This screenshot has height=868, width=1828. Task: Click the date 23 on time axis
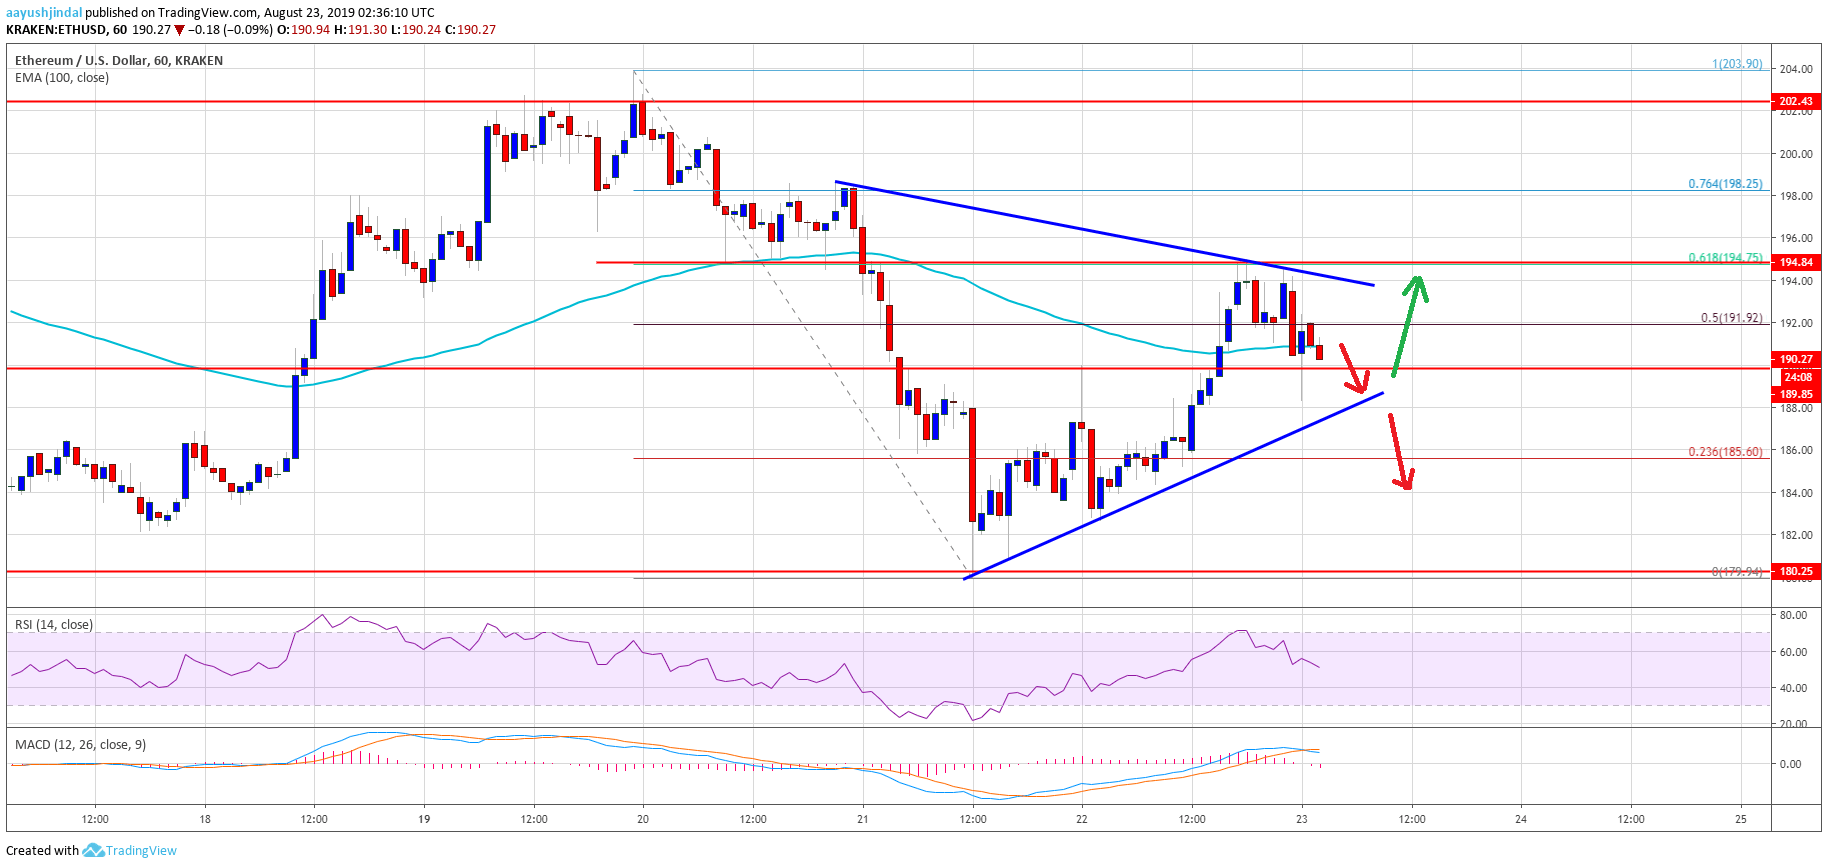(1301, 819)
